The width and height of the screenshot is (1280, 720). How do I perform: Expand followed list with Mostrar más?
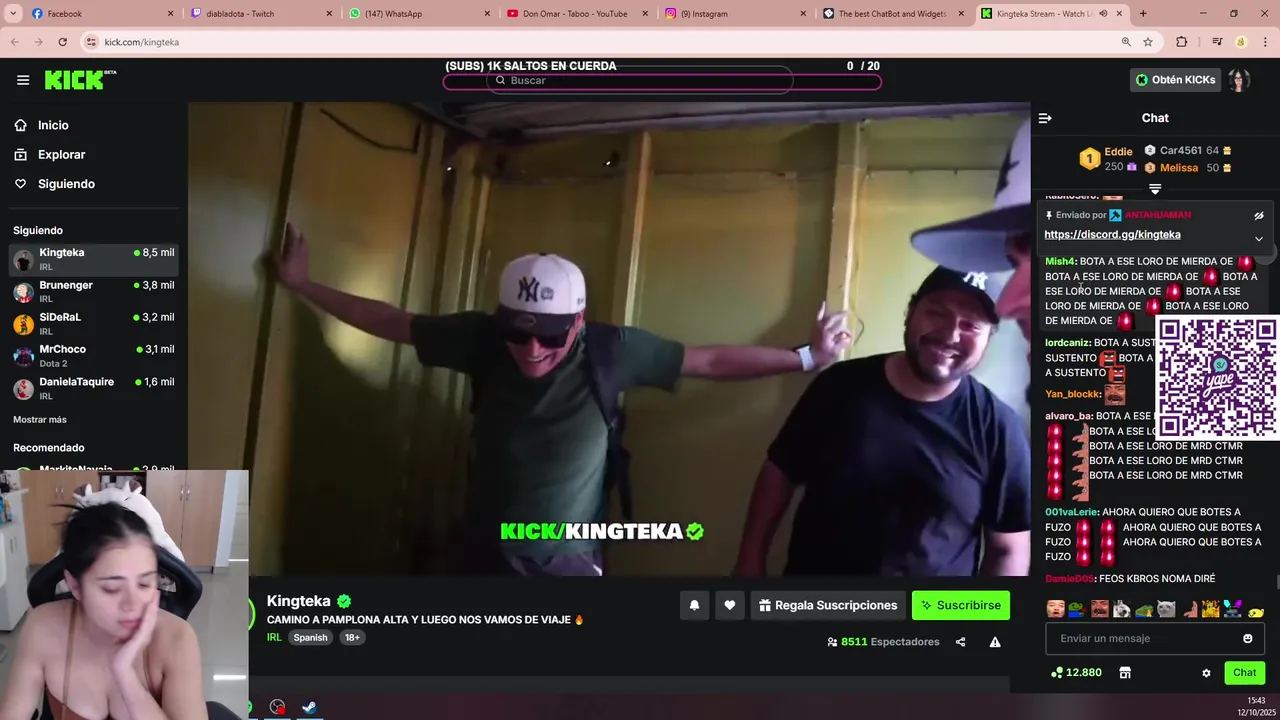click(x=40, y=420)
